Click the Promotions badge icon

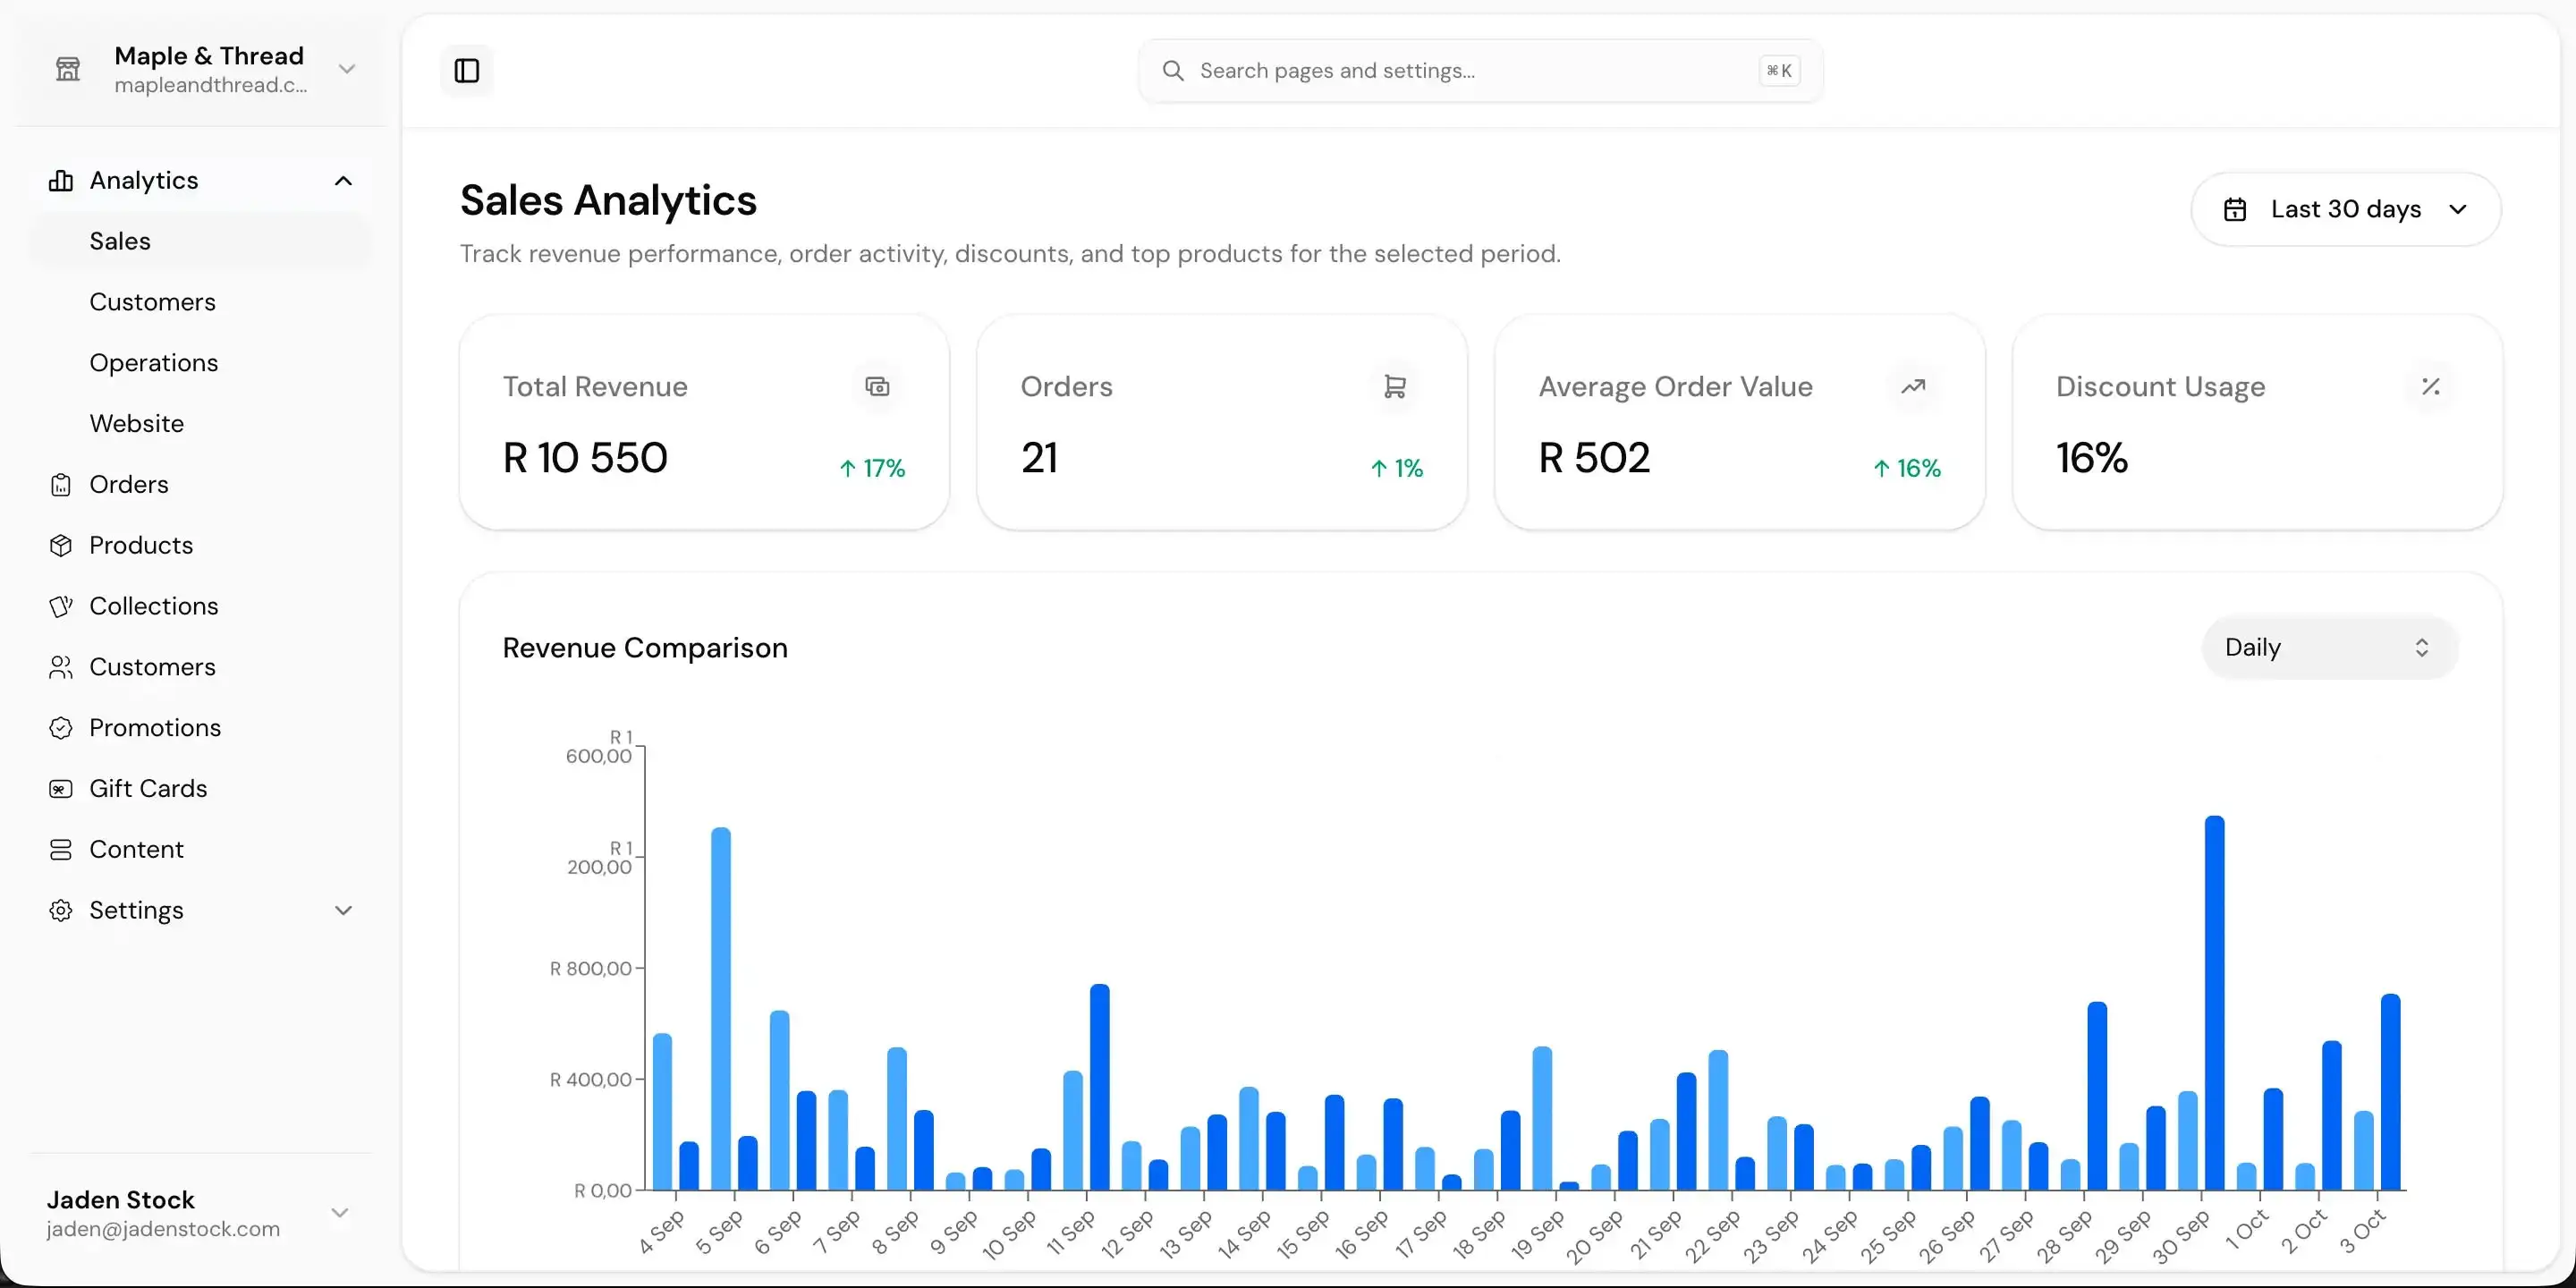click(61, 728)
